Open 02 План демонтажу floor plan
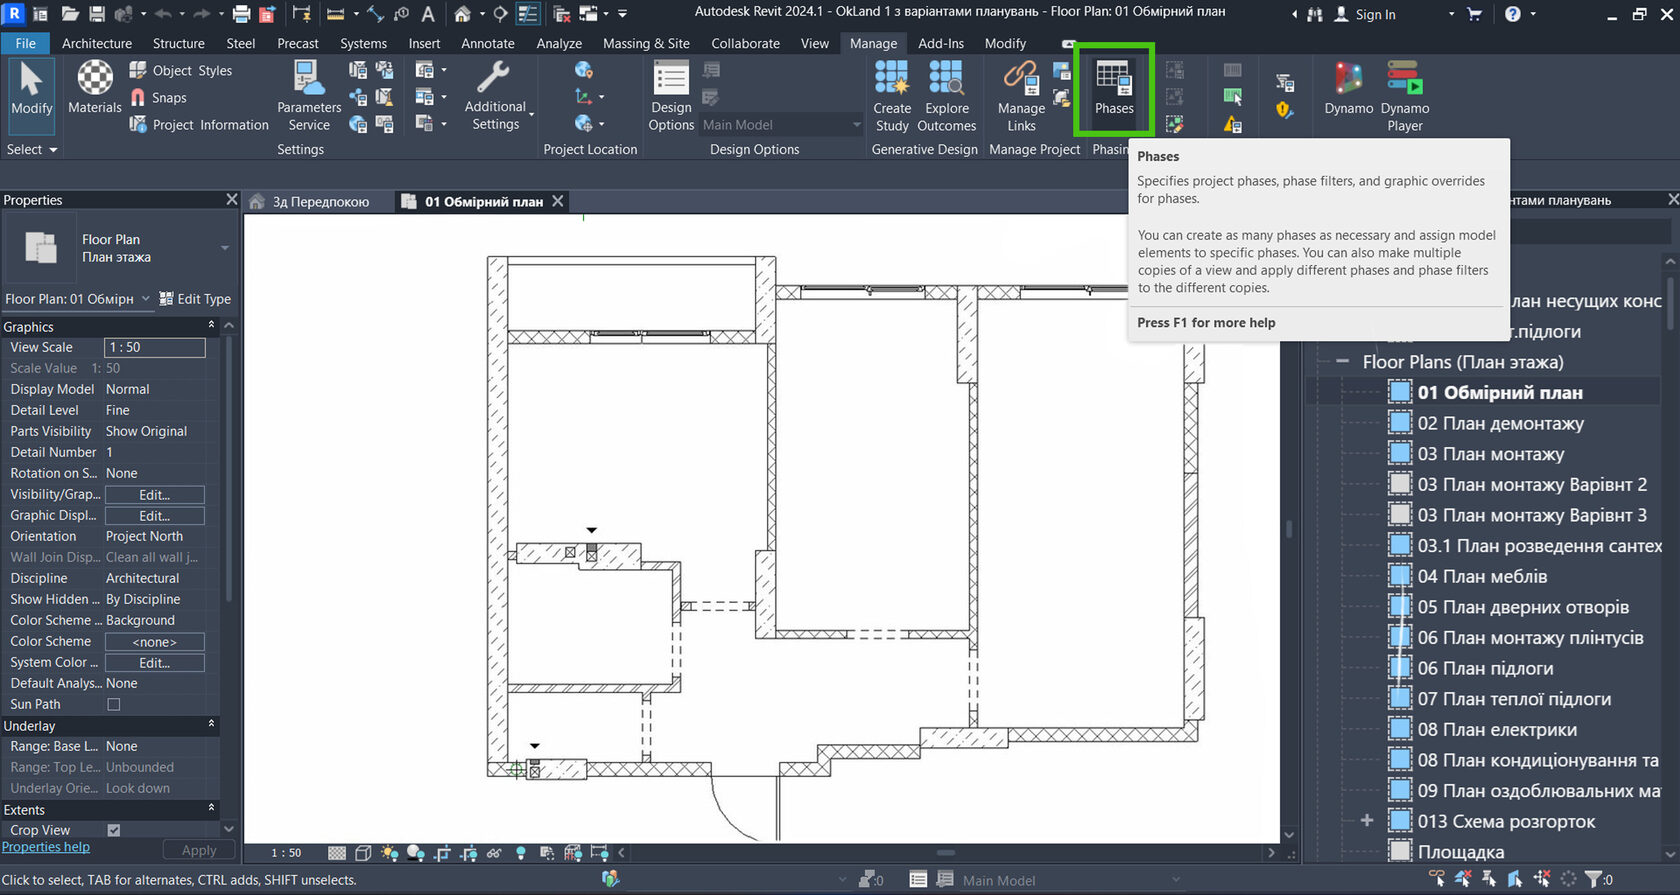The image size is (1680, 895). (1500, 423)
